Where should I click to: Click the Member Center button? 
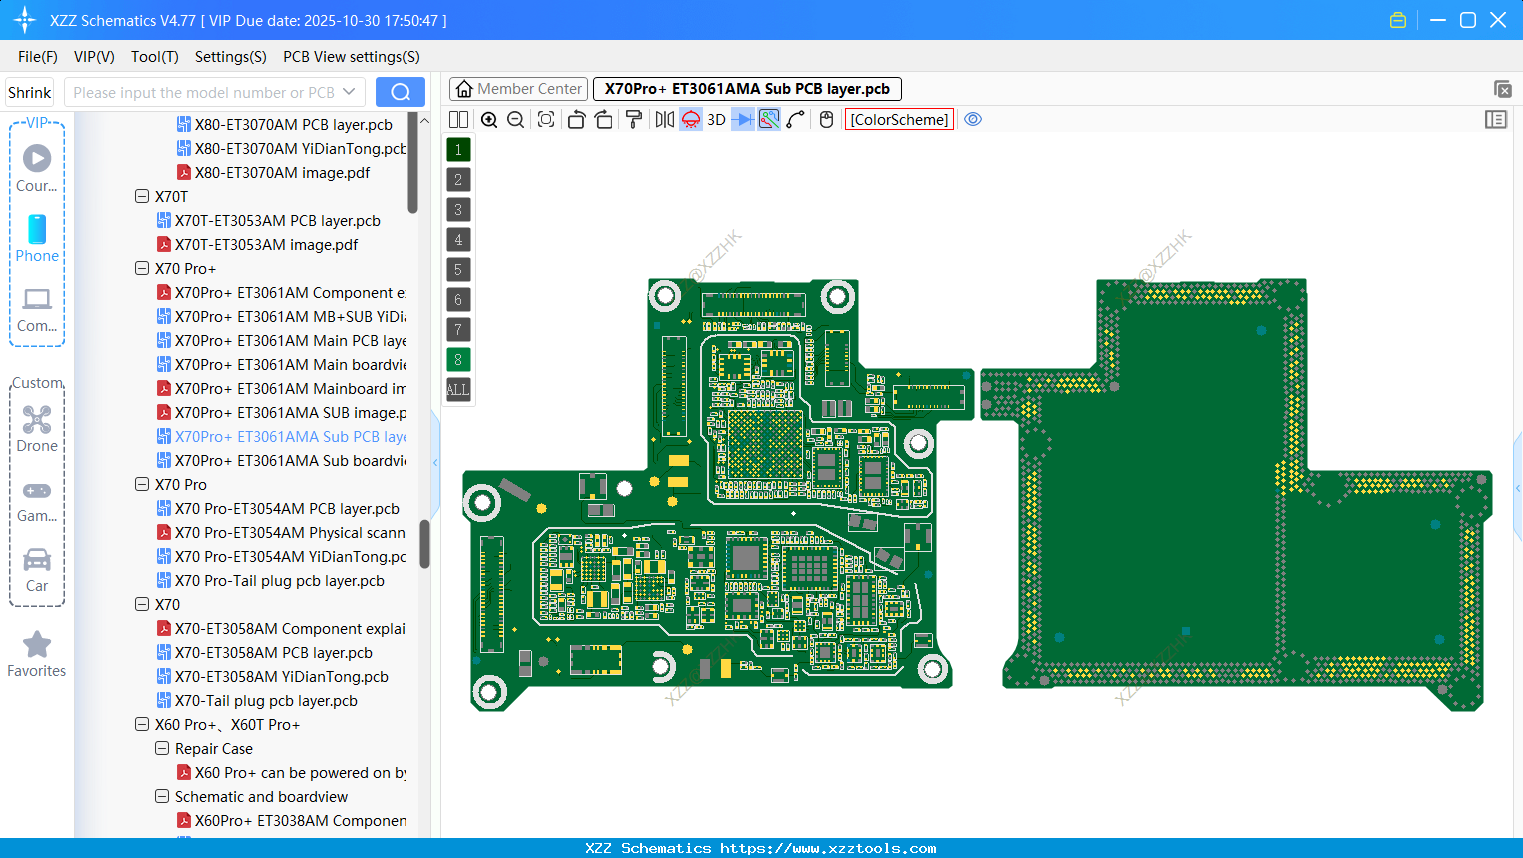click(x=519, y=89)
